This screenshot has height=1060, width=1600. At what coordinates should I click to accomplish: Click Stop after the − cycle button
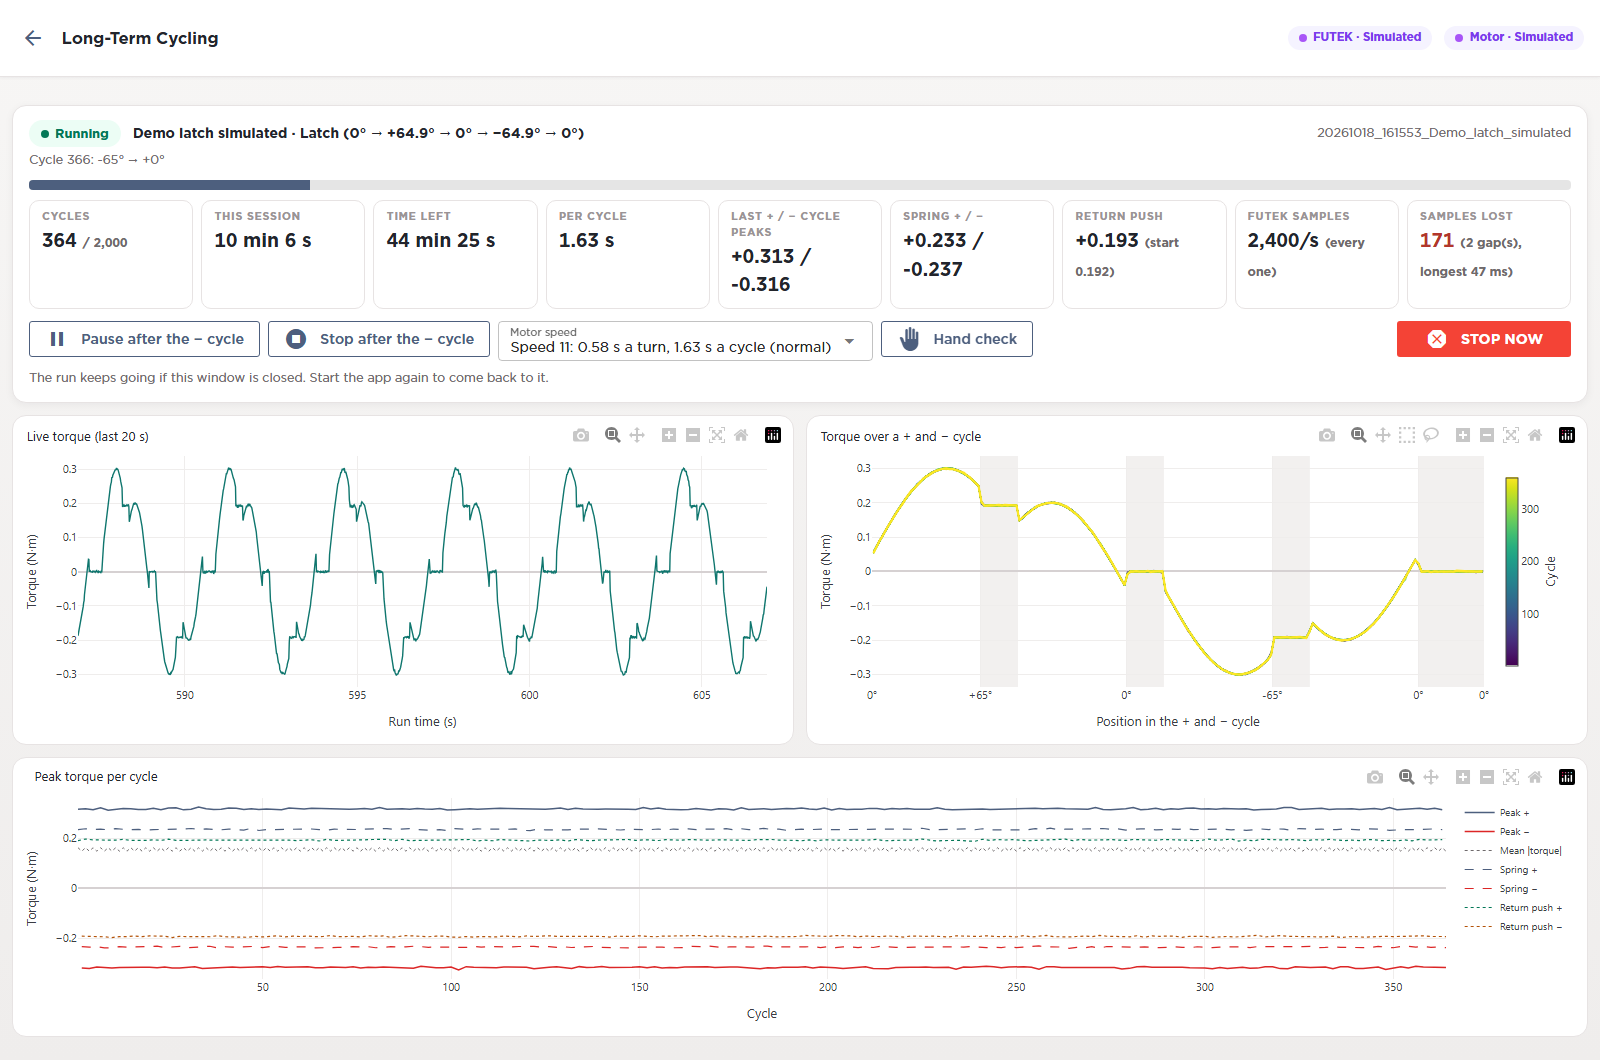[379, 339]
